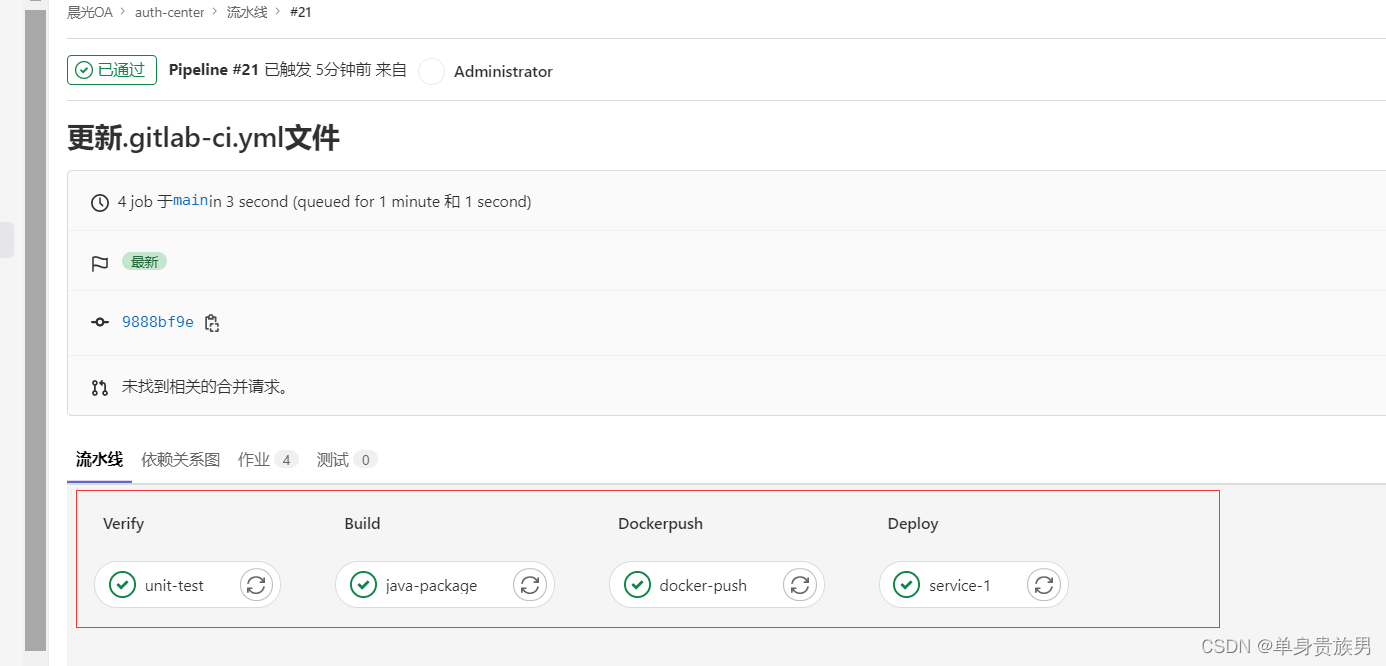
Task: Click the Administrator avatar
Action: coord(431,71)
